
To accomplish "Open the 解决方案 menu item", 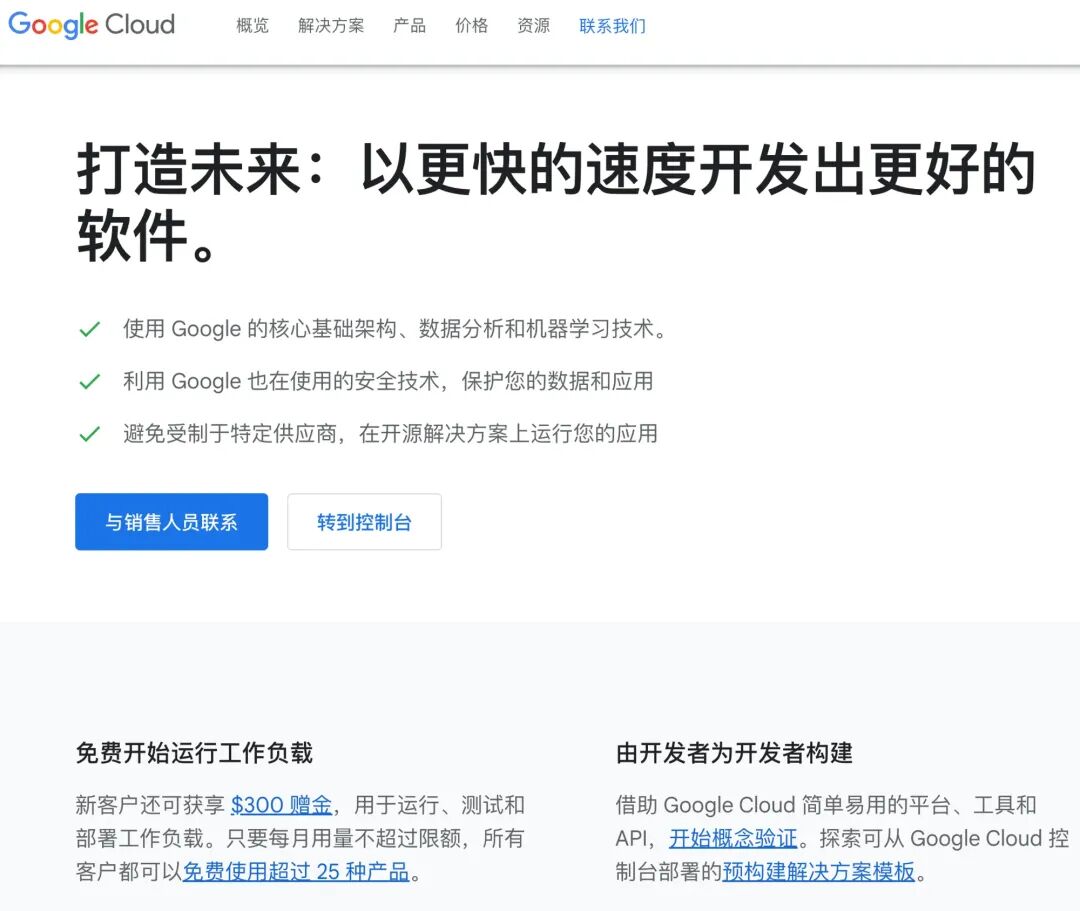I will 331,26.
